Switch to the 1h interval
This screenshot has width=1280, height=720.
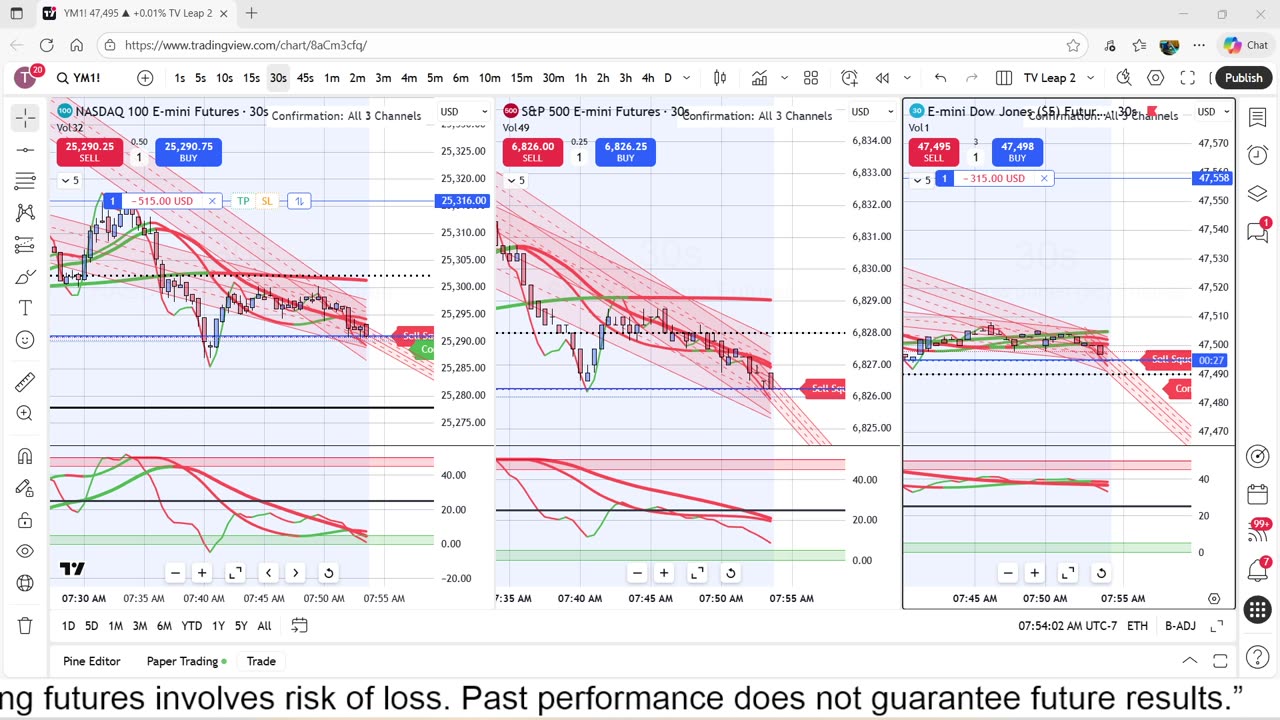[x=580, y=78]
